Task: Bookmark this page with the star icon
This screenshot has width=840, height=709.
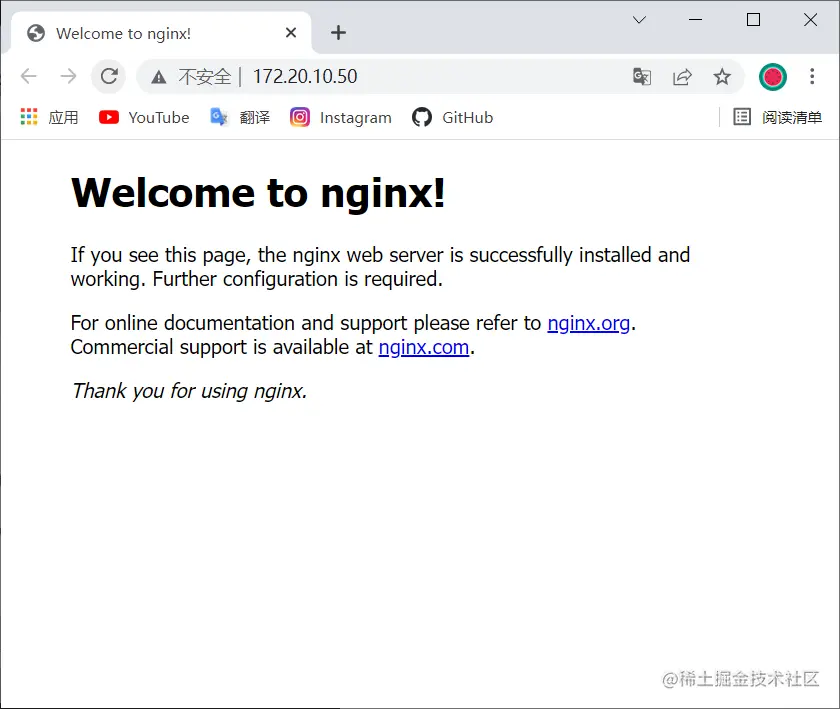Action: click(x=722, y=77)
